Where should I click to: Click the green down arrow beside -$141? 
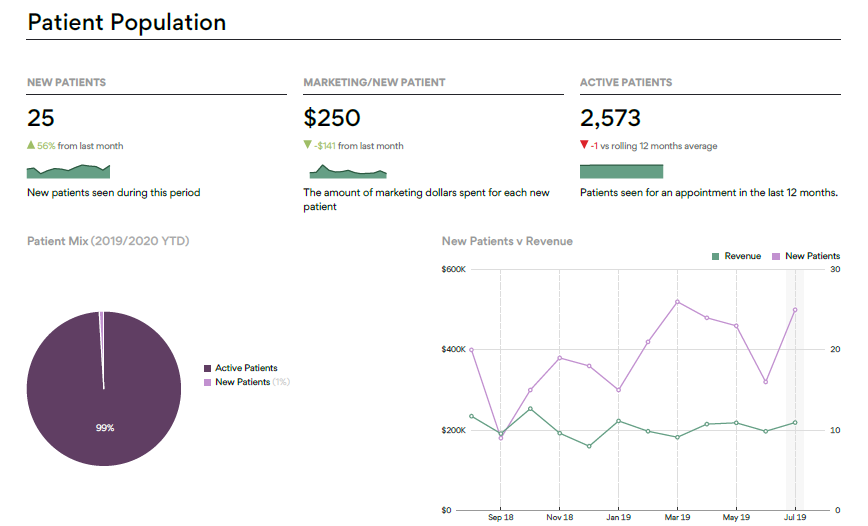click(x=307, y=145)
